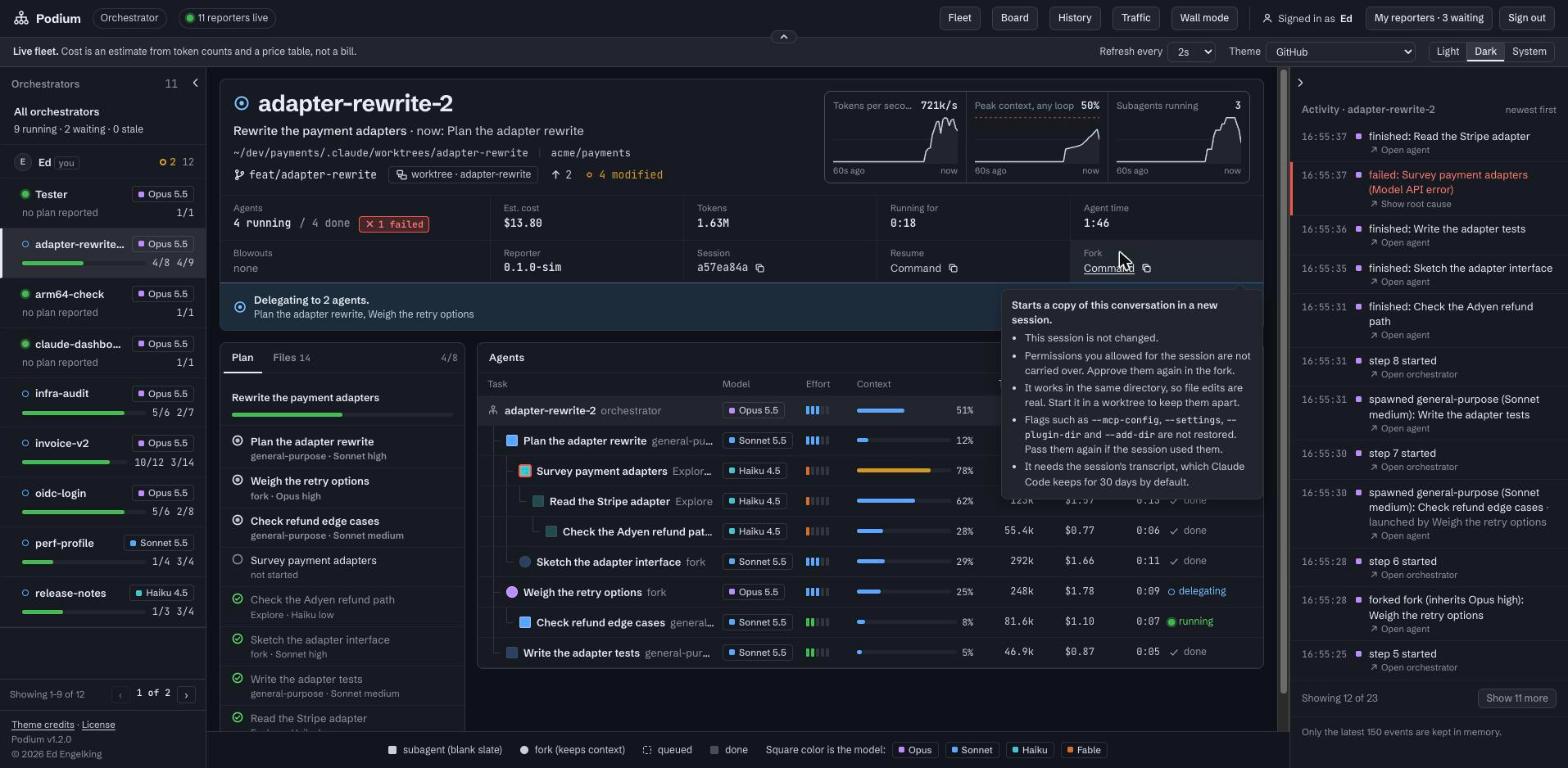
Task: Collapse the top header bar chevron
Action: 784,37
